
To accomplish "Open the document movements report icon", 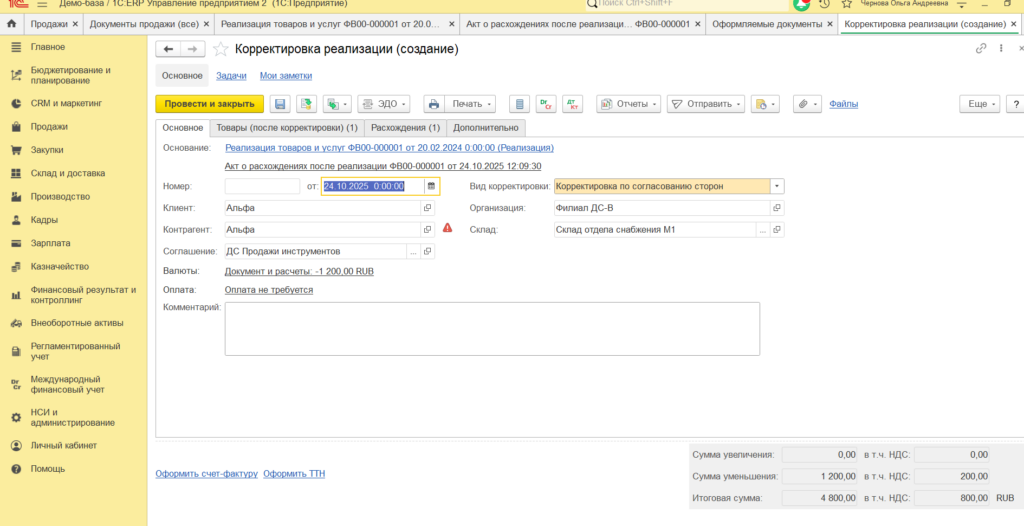I will (520, 104).
